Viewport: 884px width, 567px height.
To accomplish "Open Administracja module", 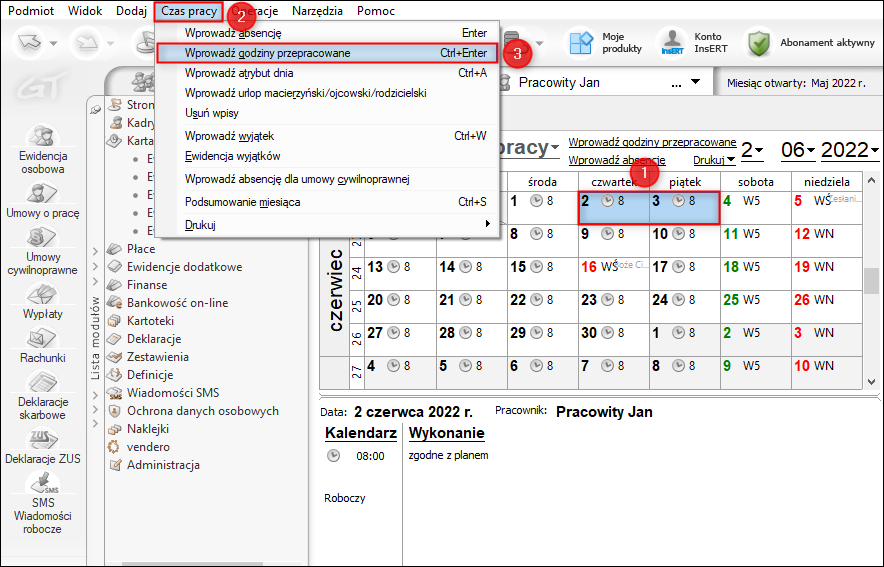I will coord(163,465).
